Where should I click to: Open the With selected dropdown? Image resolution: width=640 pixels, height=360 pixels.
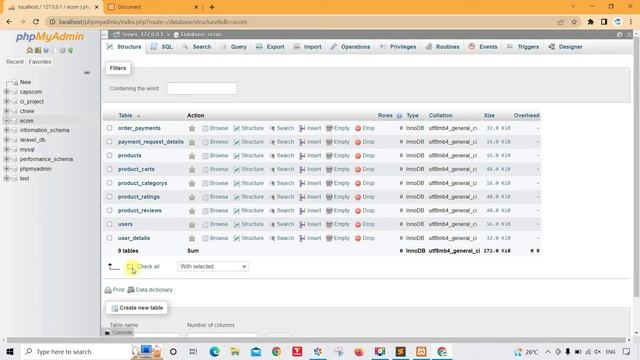click(213, 267)
